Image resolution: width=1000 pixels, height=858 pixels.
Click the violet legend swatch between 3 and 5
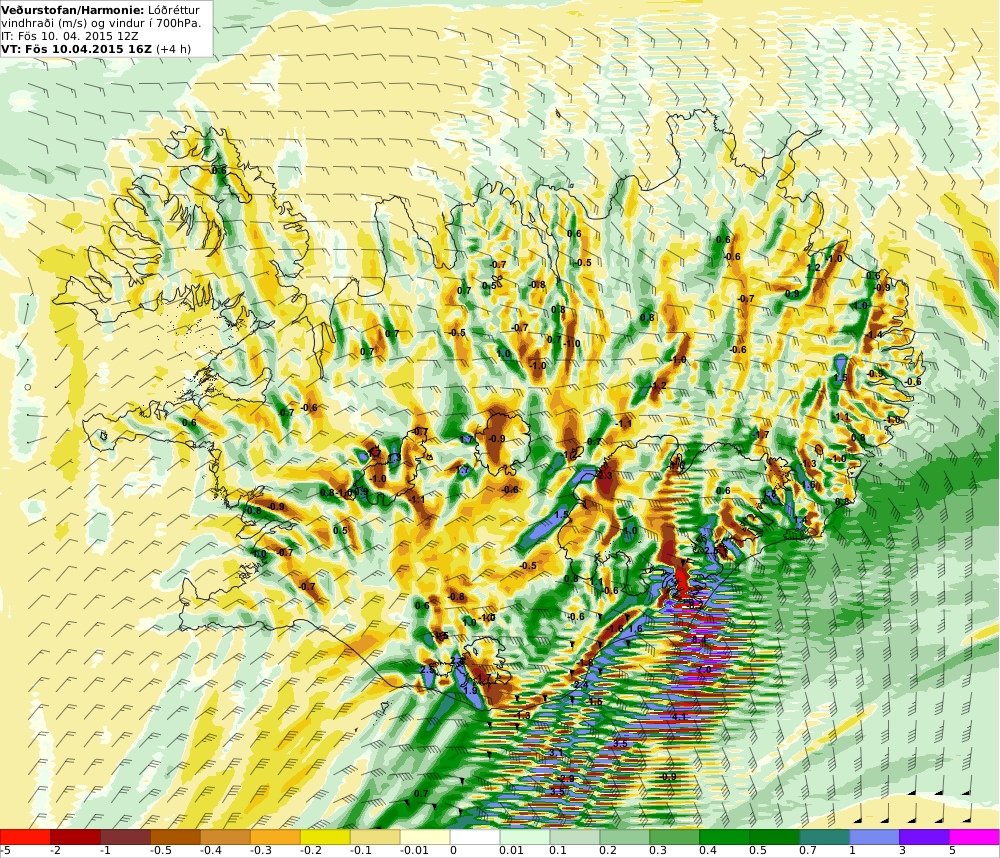(x=924, y=836)
